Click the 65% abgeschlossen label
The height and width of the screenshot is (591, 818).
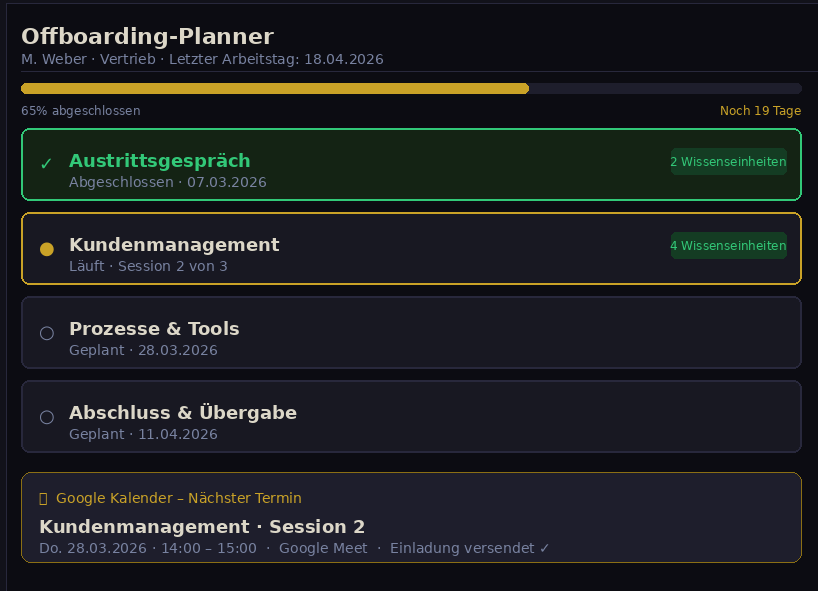pos(81,110)
